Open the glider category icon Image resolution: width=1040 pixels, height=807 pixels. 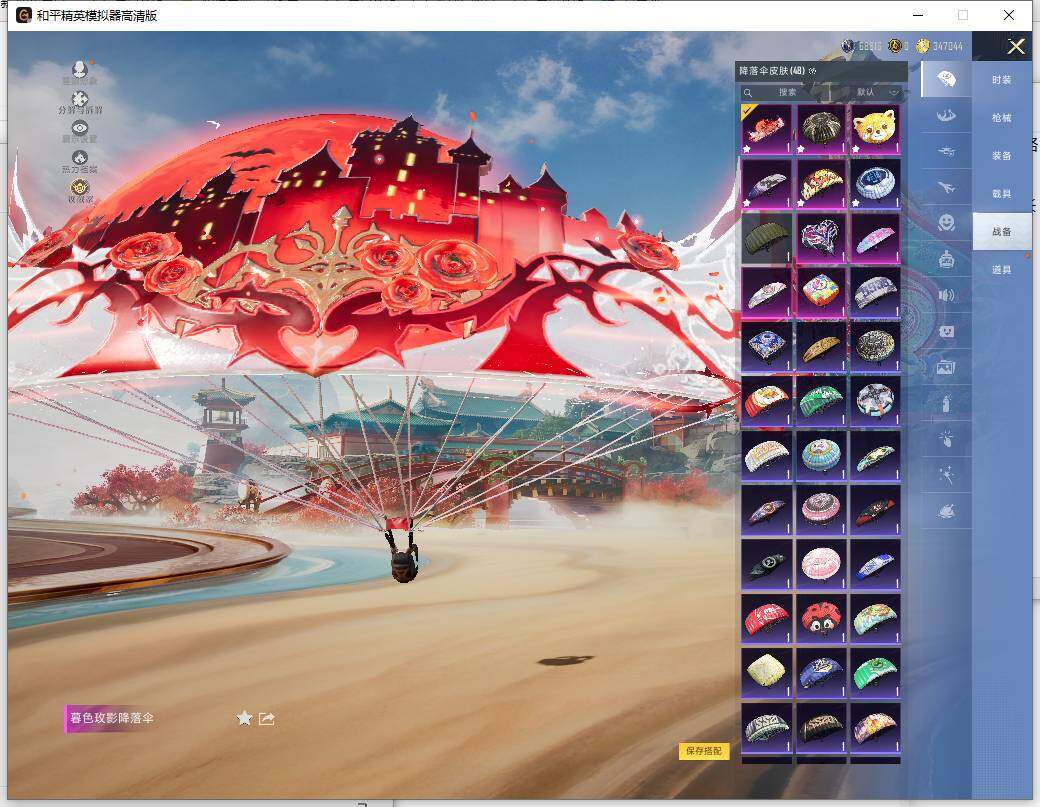coord(946,115)
